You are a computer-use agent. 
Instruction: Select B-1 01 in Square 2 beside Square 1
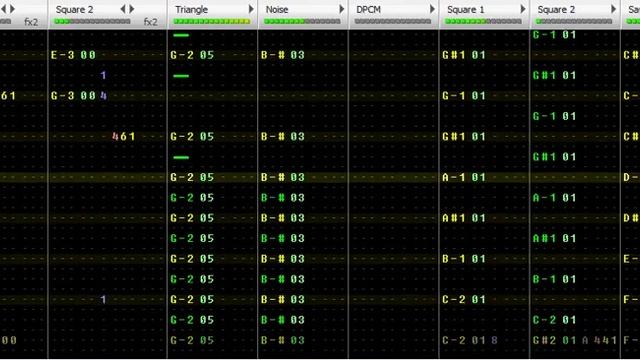coord(555,279)
